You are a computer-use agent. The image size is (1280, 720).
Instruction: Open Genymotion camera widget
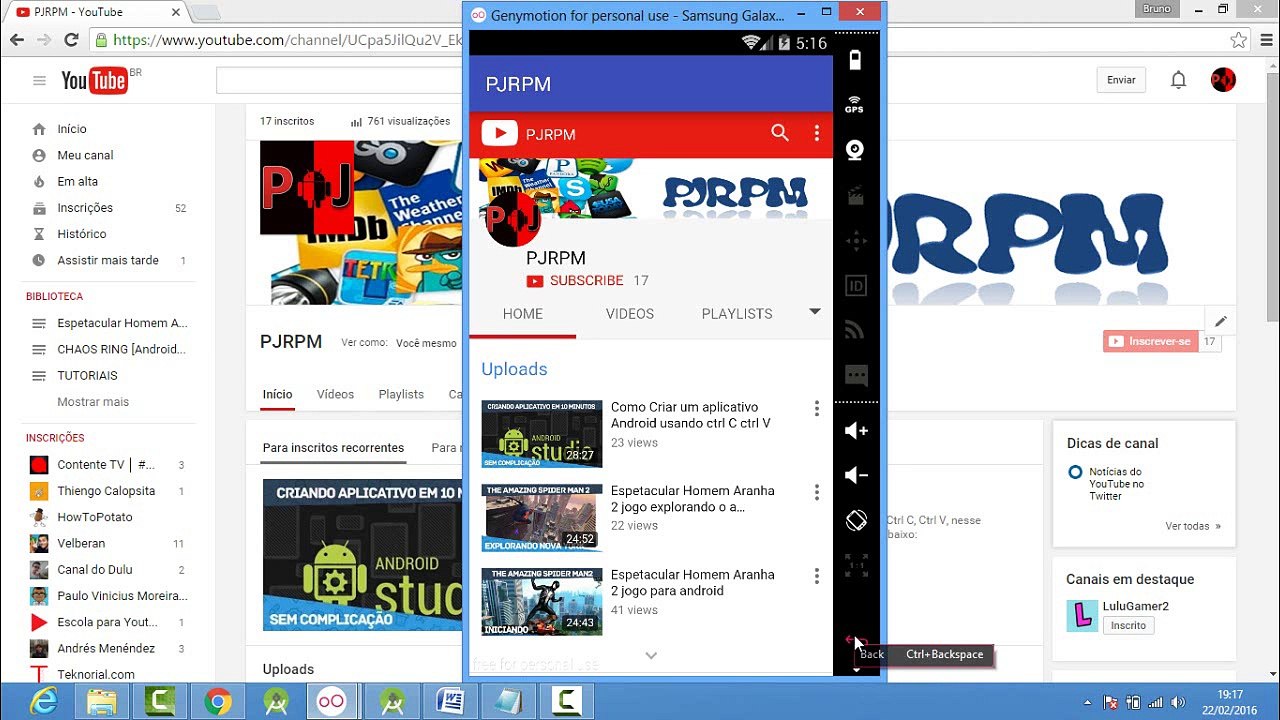tap(855, 150)
